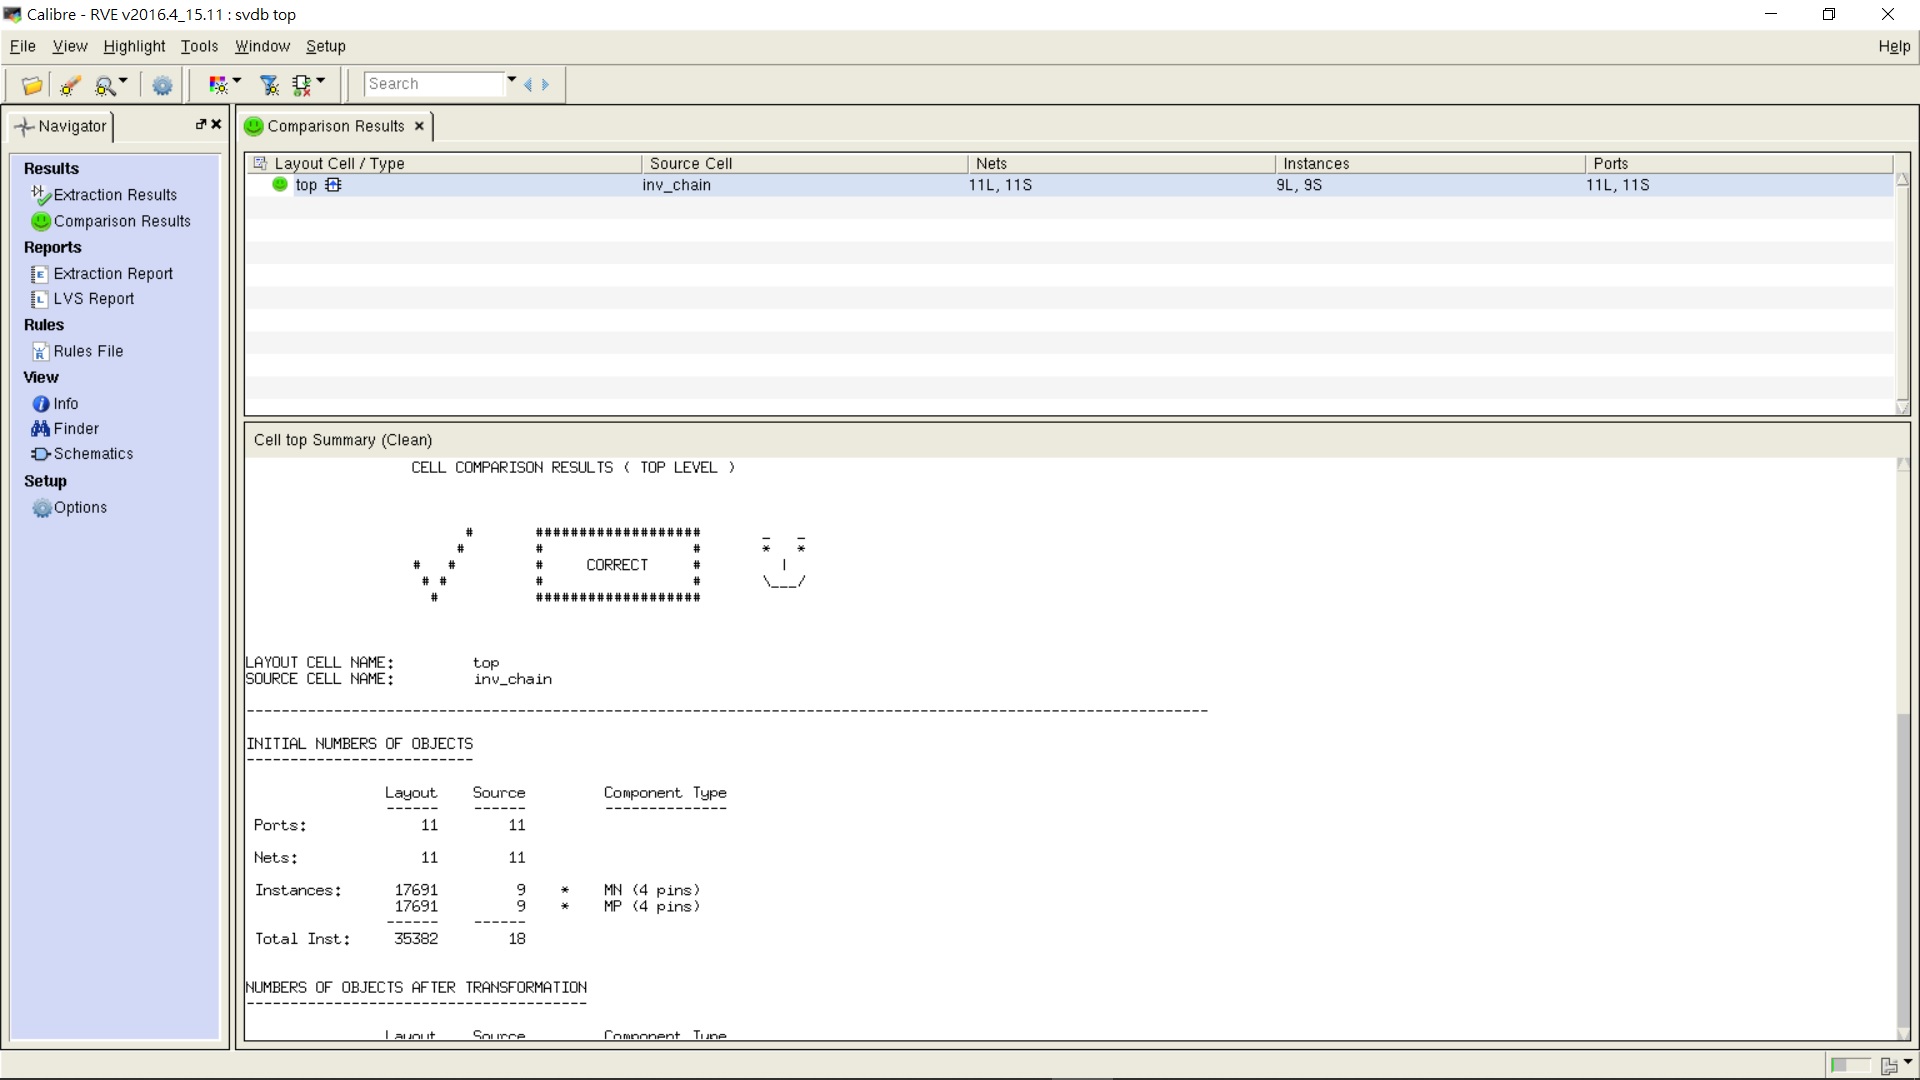Click the device check/cross toolbar icon
This screenshot has height=1080, width=1920.
click(x=301, y=85)
